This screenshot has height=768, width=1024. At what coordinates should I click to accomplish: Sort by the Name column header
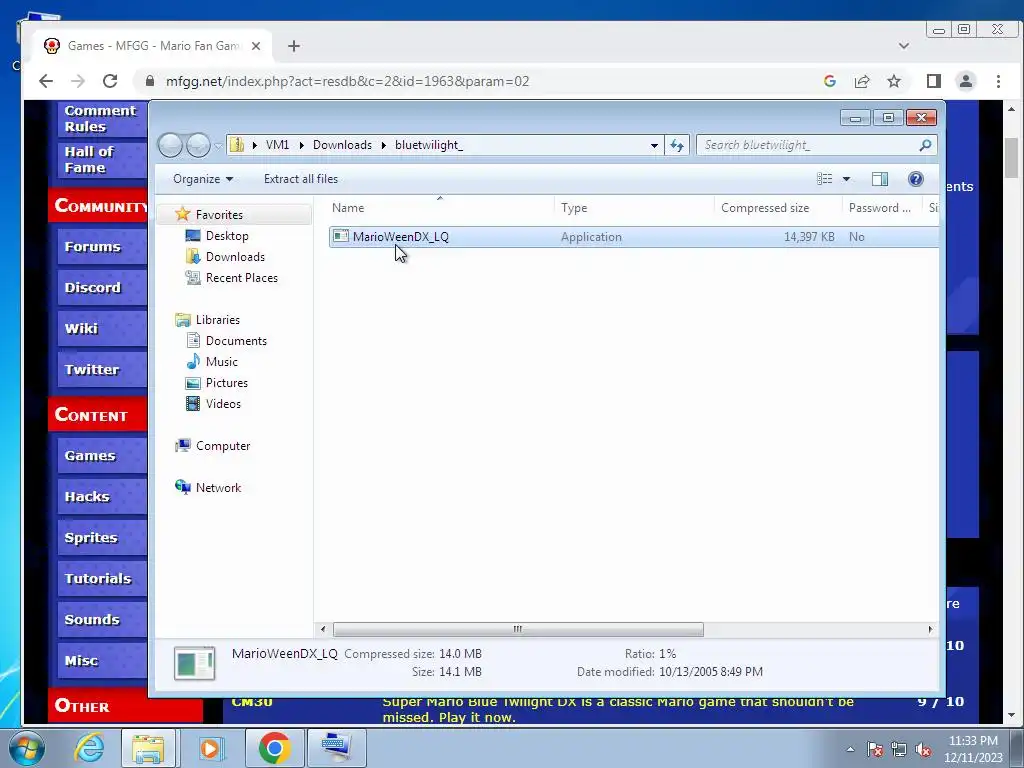click(x=441, y=208)
